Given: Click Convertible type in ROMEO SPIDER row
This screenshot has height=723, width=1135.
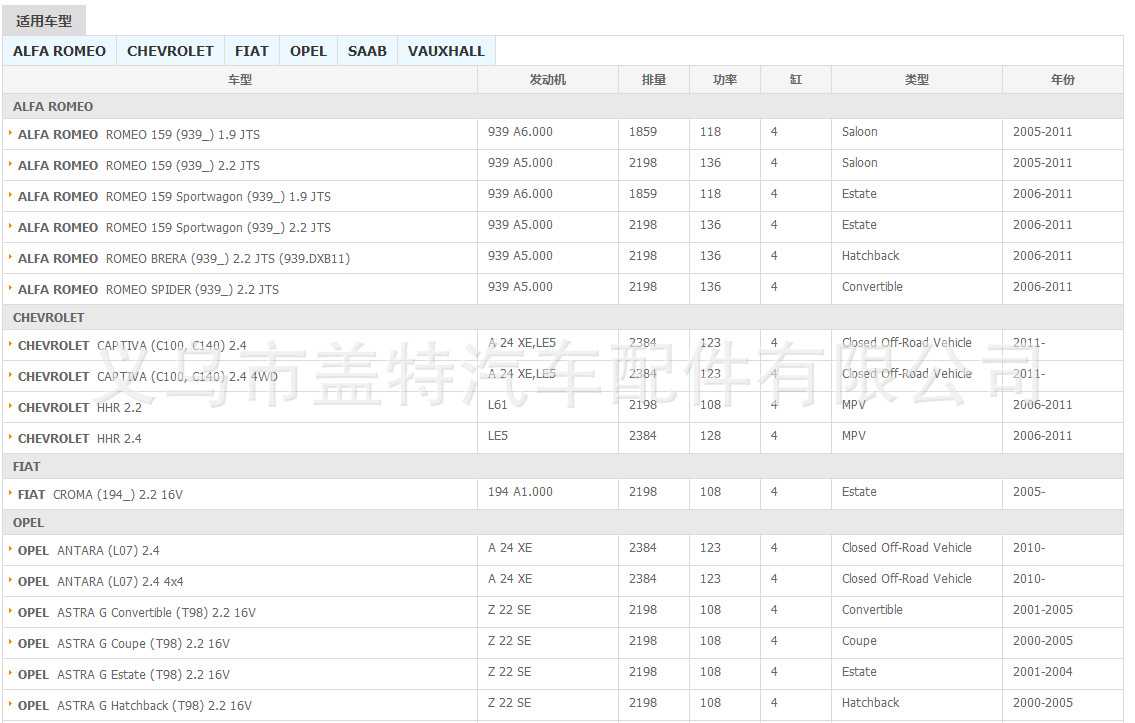Looking at the screenshot, I should [872, 287].
